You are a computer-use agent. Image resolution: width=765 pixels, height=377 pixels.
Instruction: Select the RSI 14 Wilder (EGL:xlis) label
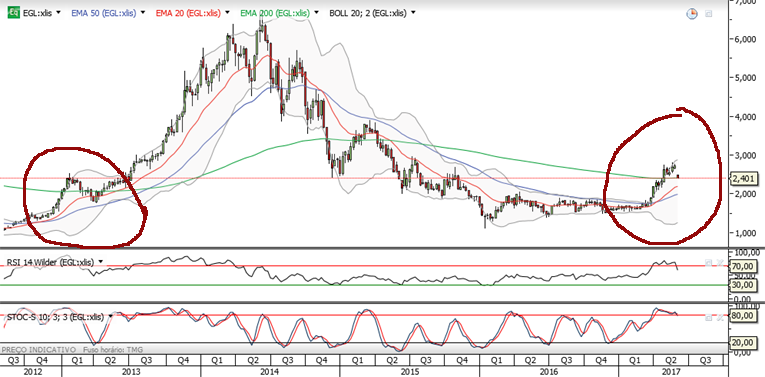pos(50,262)
